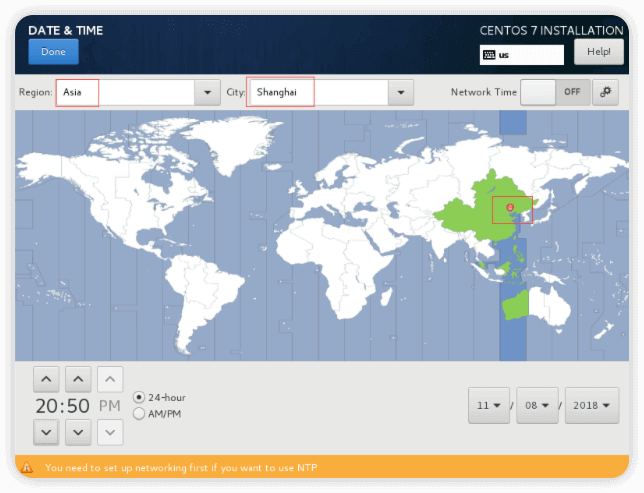The height and width of the screenshot is (493, 644).
Task: Open the year dropdown showing 2018
Action: pos(592,405)
